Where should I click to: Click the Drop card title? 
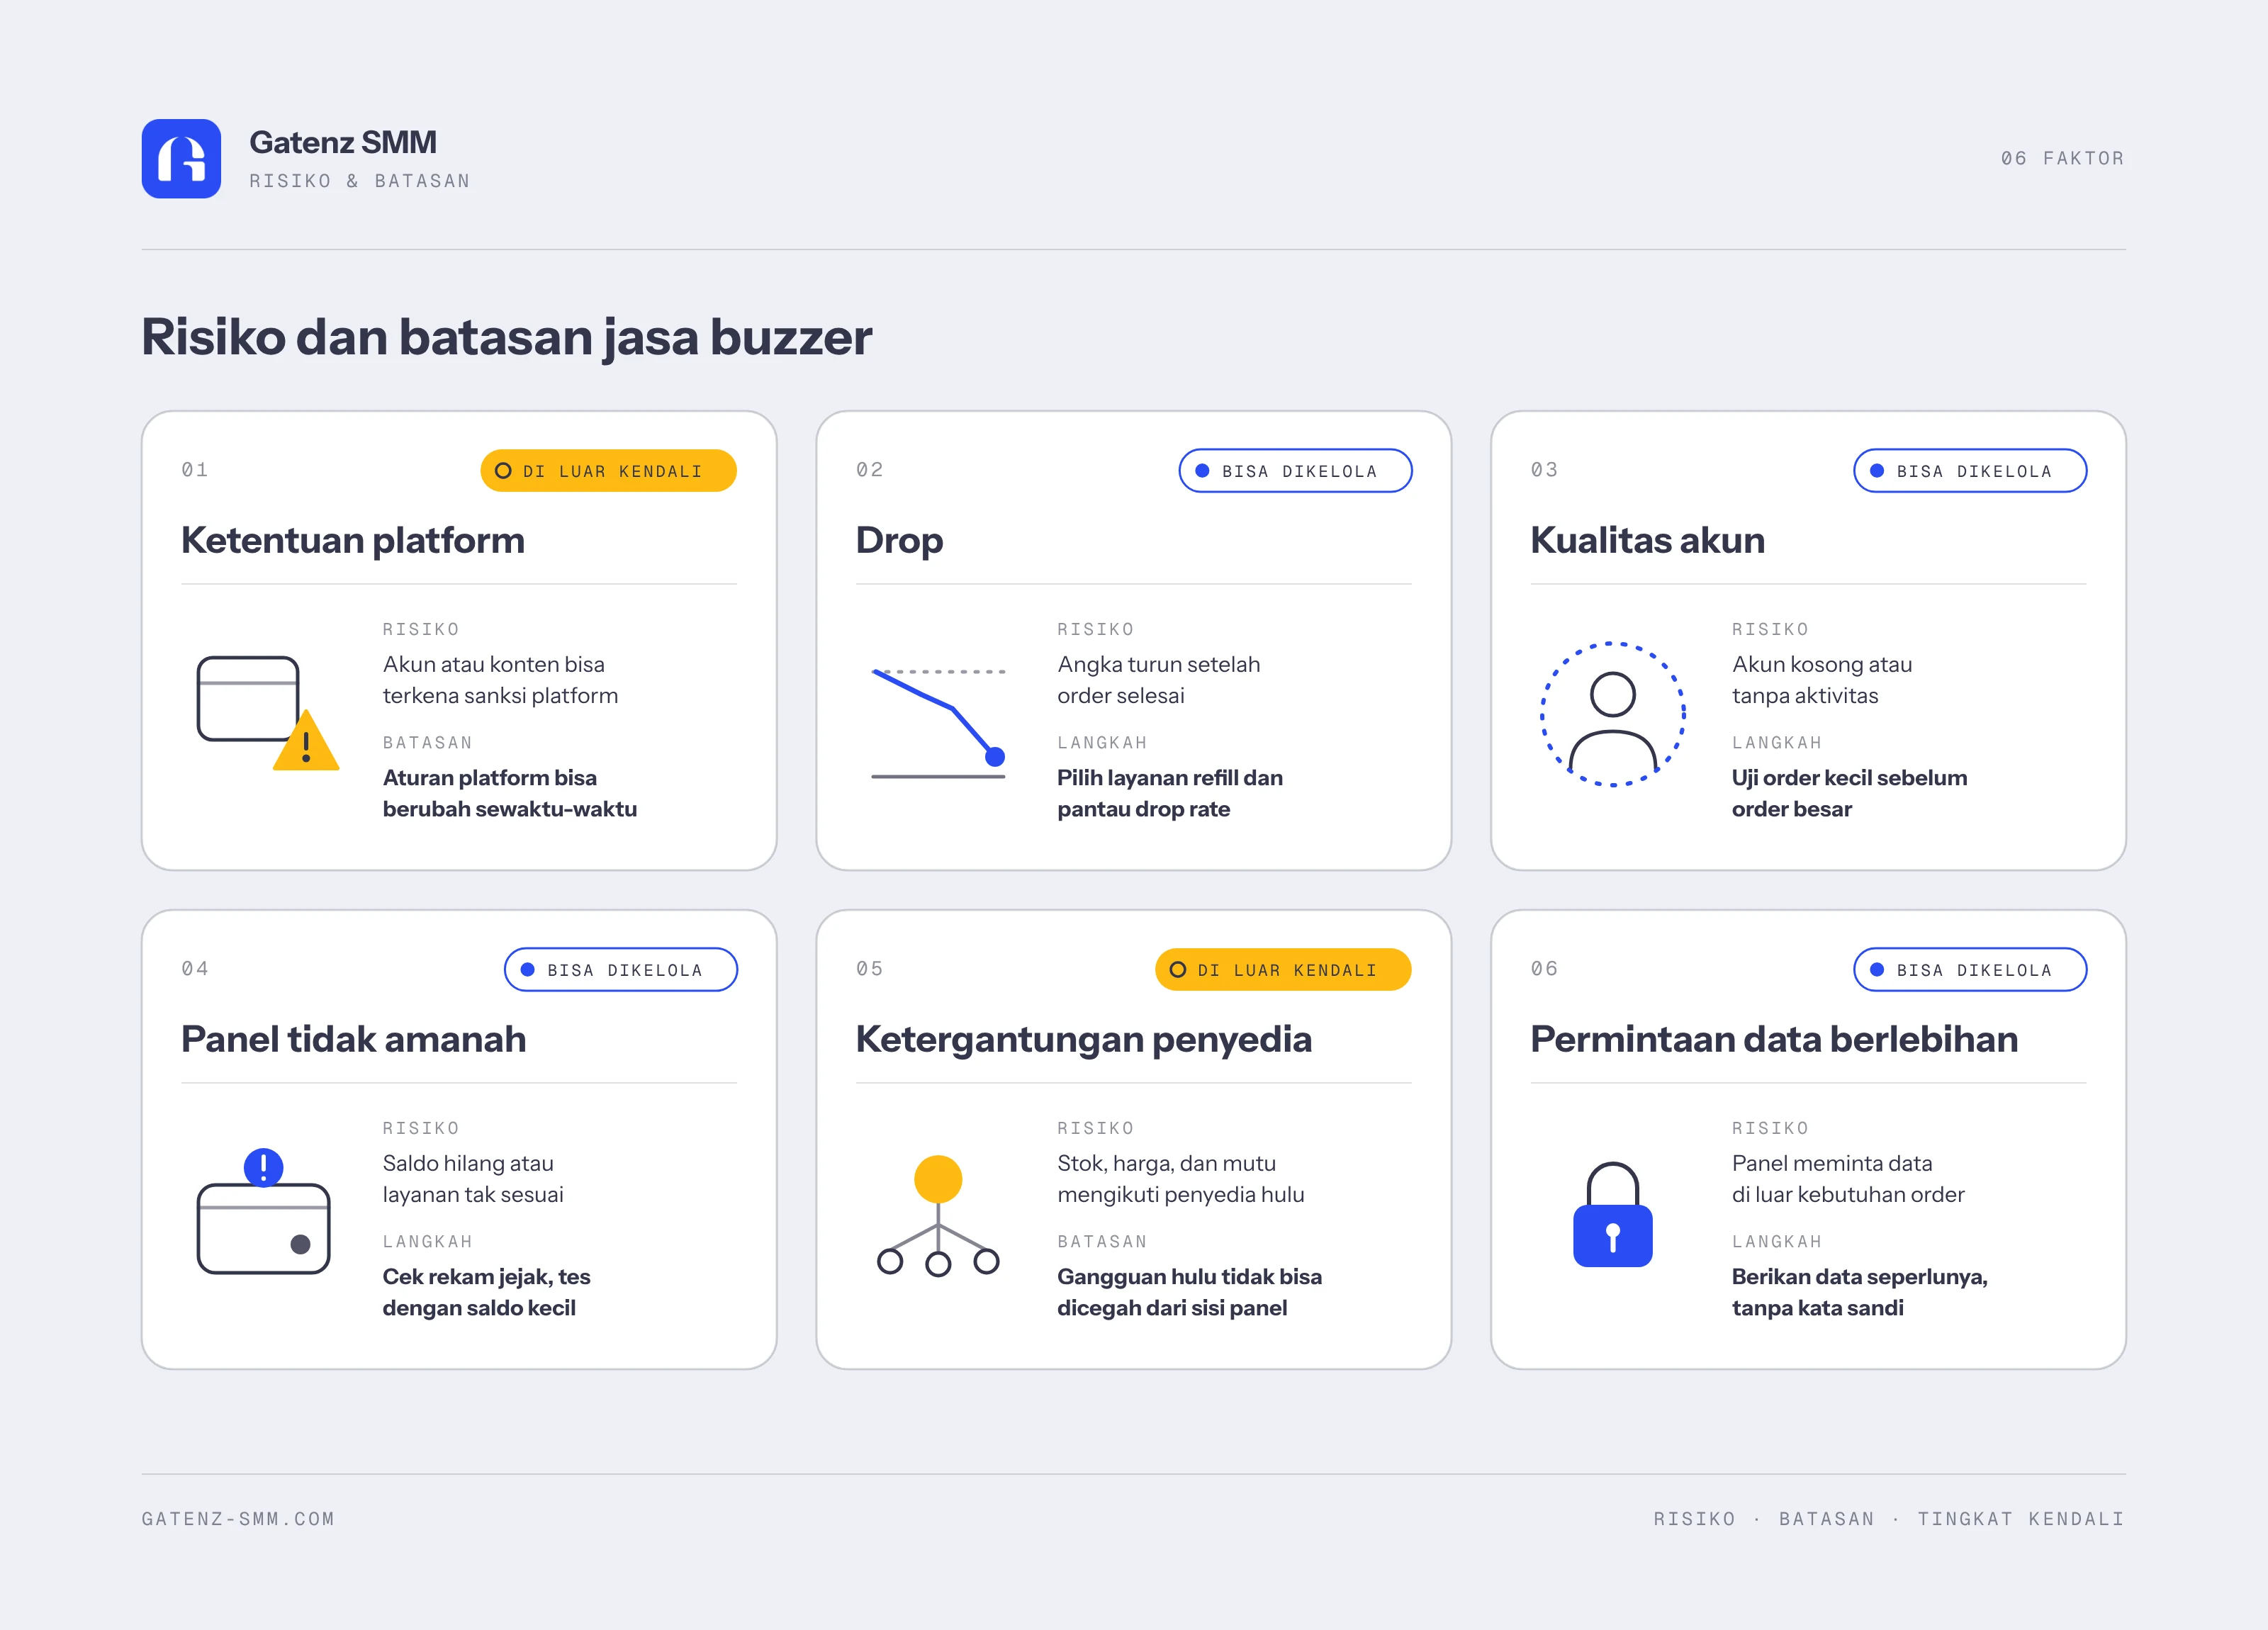click(899, 540)
